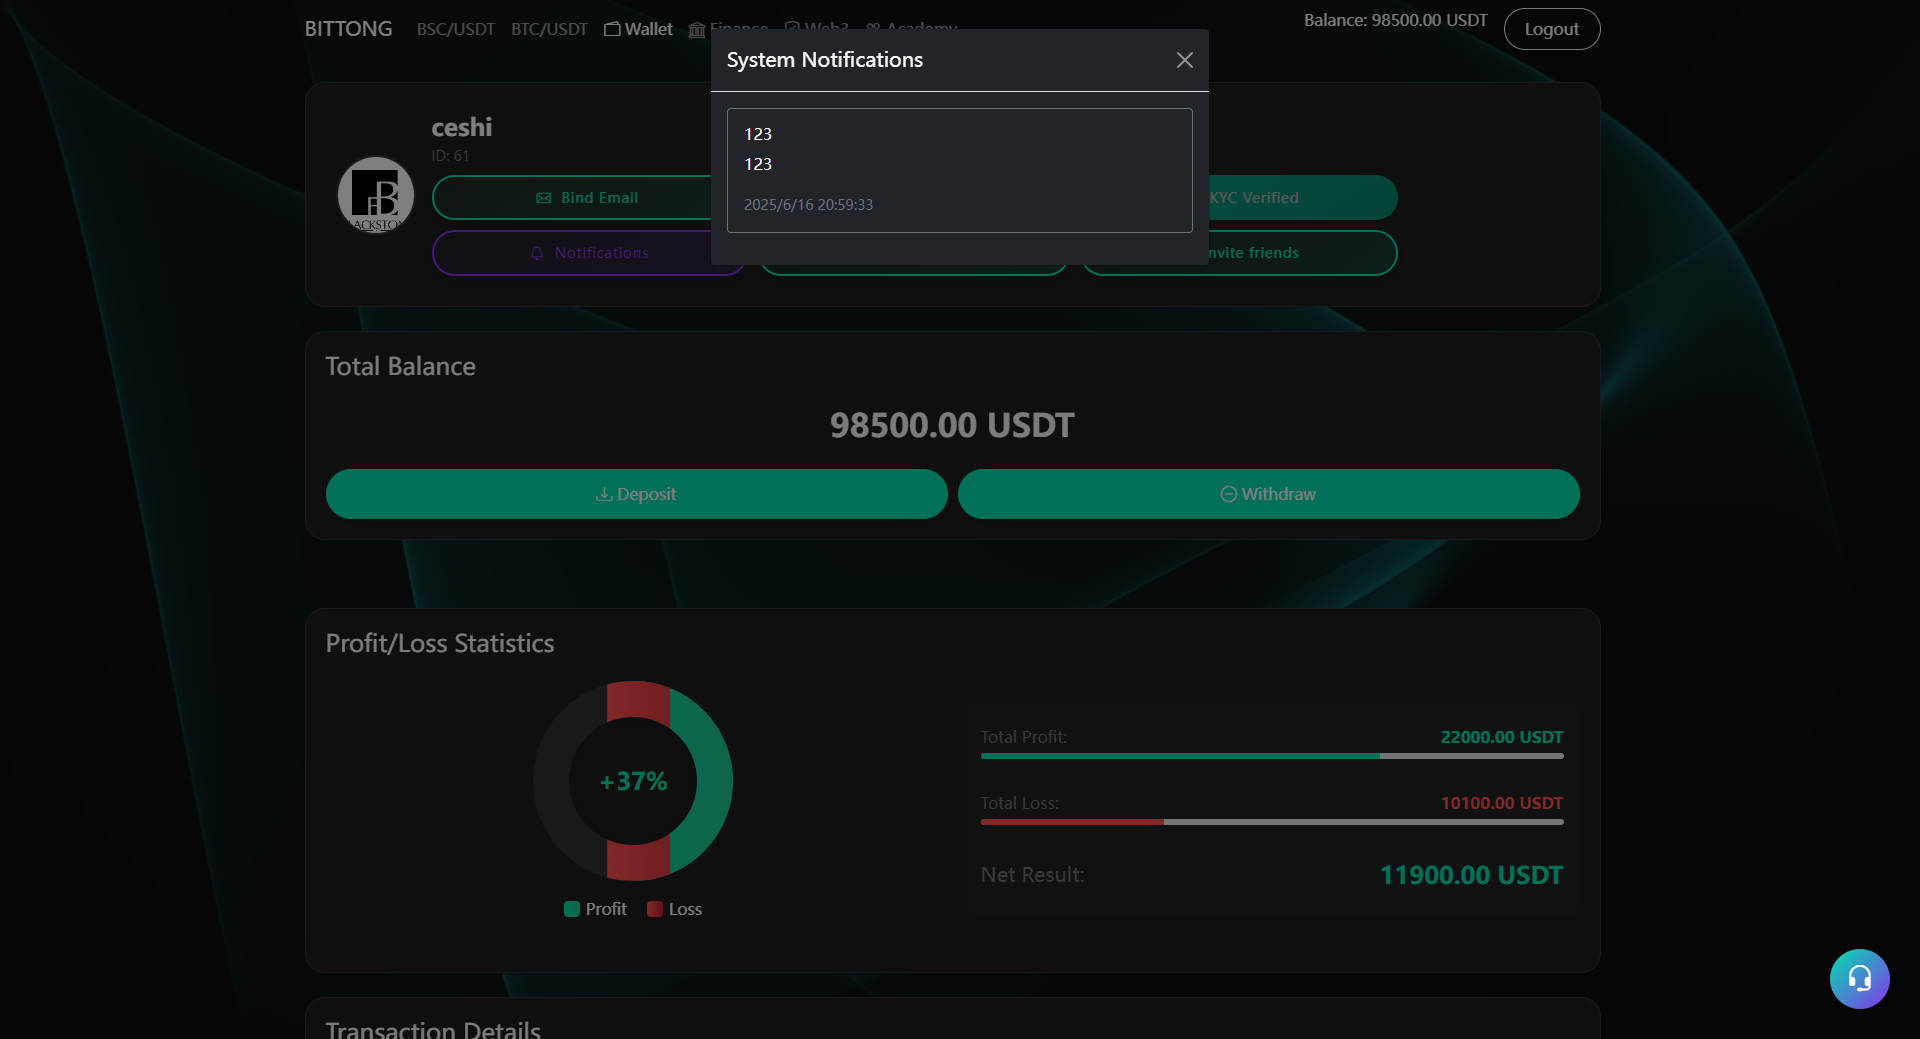The width and height of the screenshot is (1920, 1039).
Task: Click the KYC Verified badge button
Action: 1300,198
